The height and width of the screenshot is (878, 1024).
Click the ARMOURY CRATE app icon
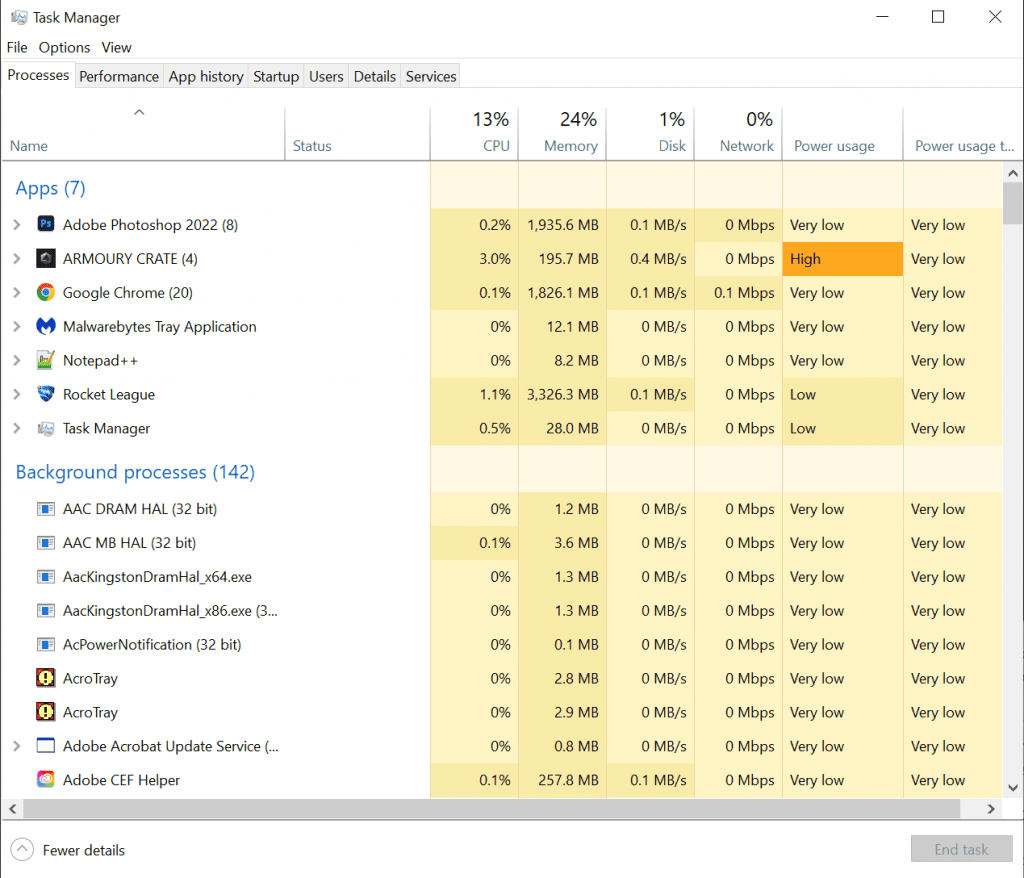coord(45,259)
